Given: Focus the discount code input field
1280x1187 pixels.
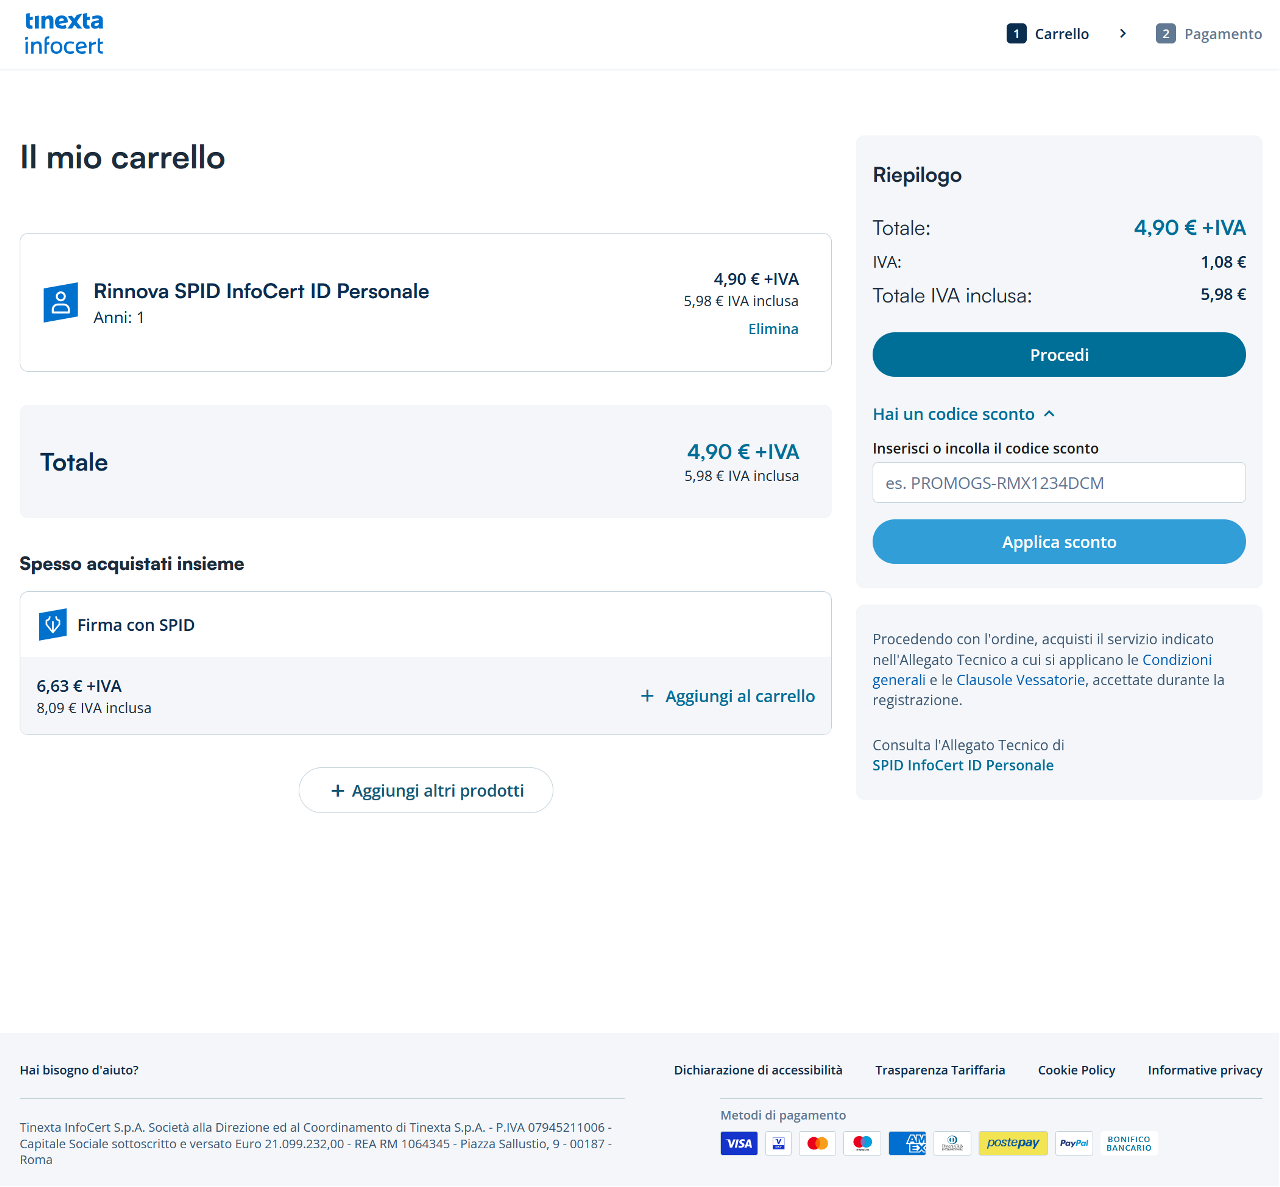Looking at the screenshot, I should (x=1058, y=483).
